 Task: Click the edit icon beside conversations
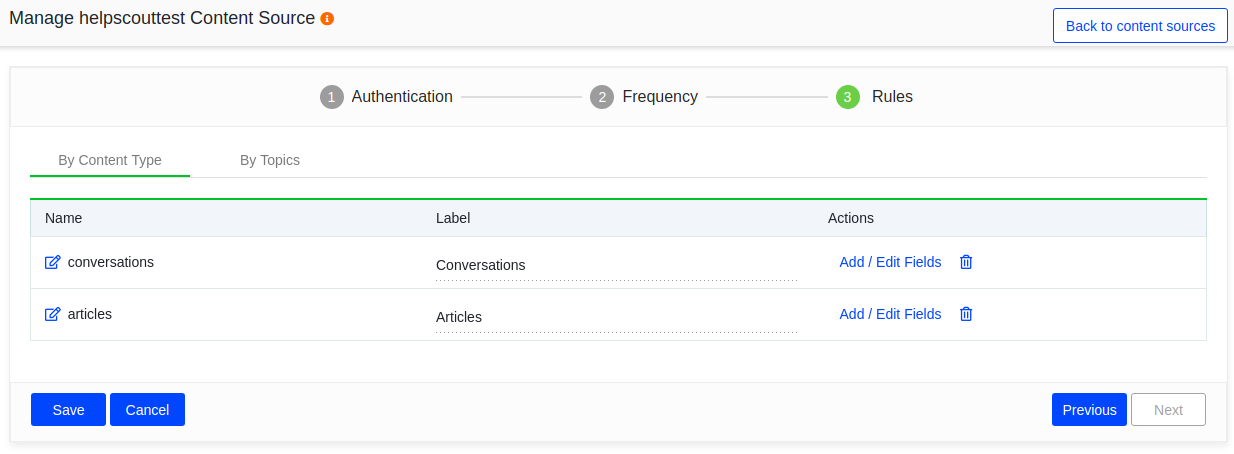53,262
